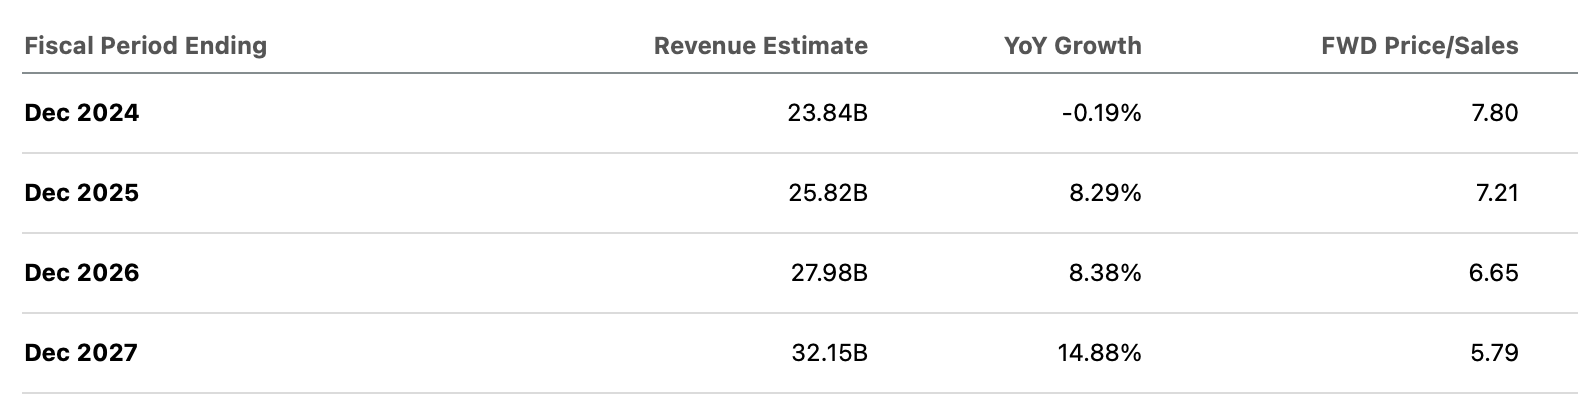Select the 14.88% YoY growth cell

(1098, 353)
